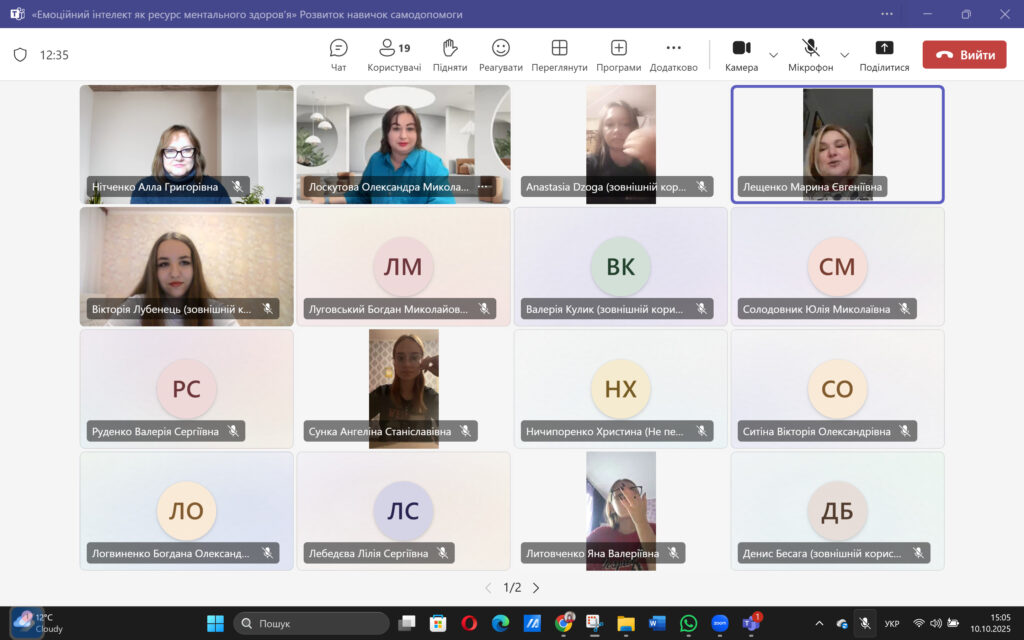The height and width of the screenshot is (640, 1024).
Task: Go to next page of participants
Action: click(536, 588)
